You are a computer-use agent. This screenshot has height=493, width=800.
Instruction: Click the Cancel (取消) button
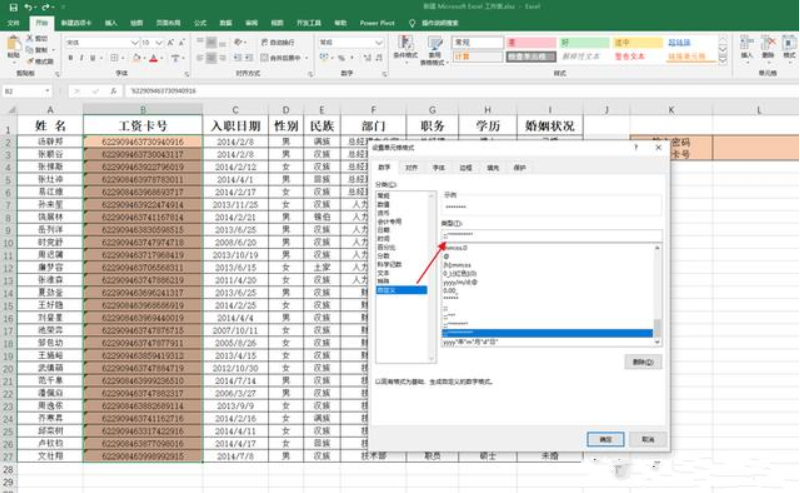(x=647, y=439)
